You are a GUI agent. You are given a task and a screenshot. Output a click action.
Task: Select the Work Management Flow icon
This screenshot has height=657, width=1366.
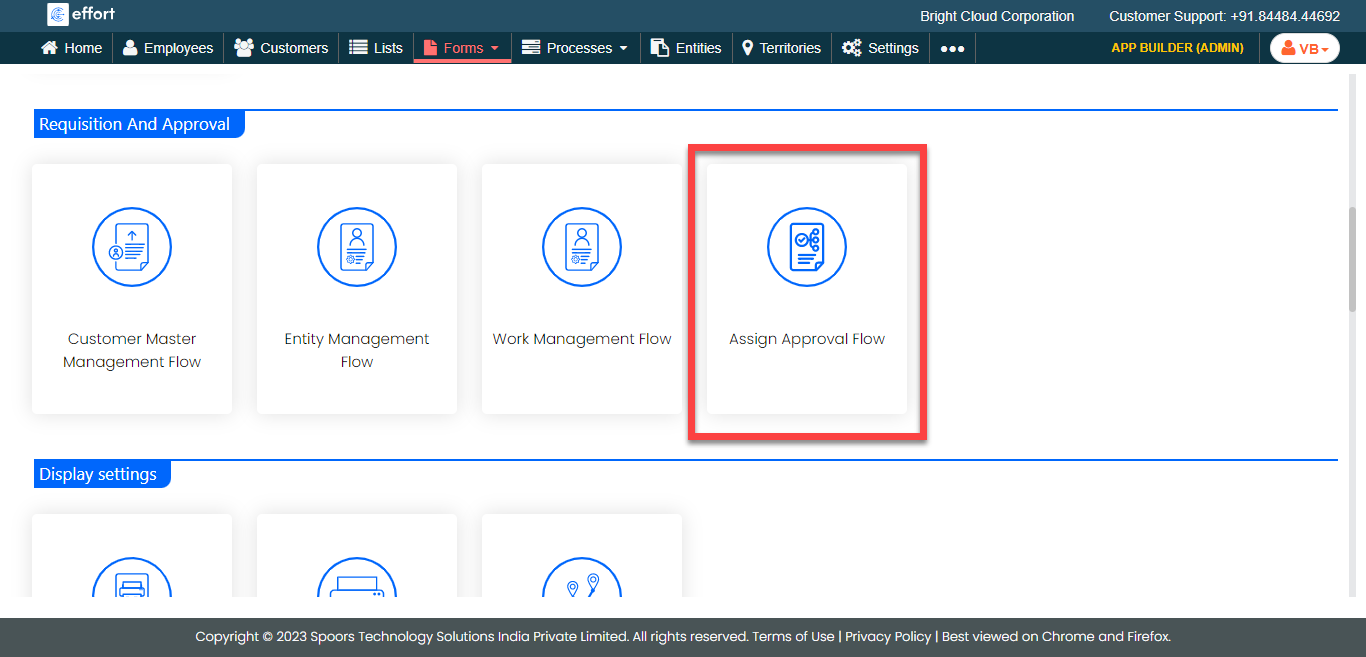[x=582, y=247]
